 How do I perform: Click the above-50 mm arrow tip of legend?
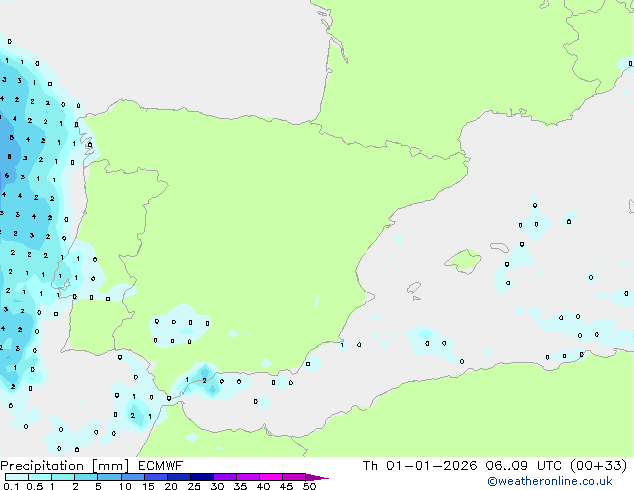(317, 477)
